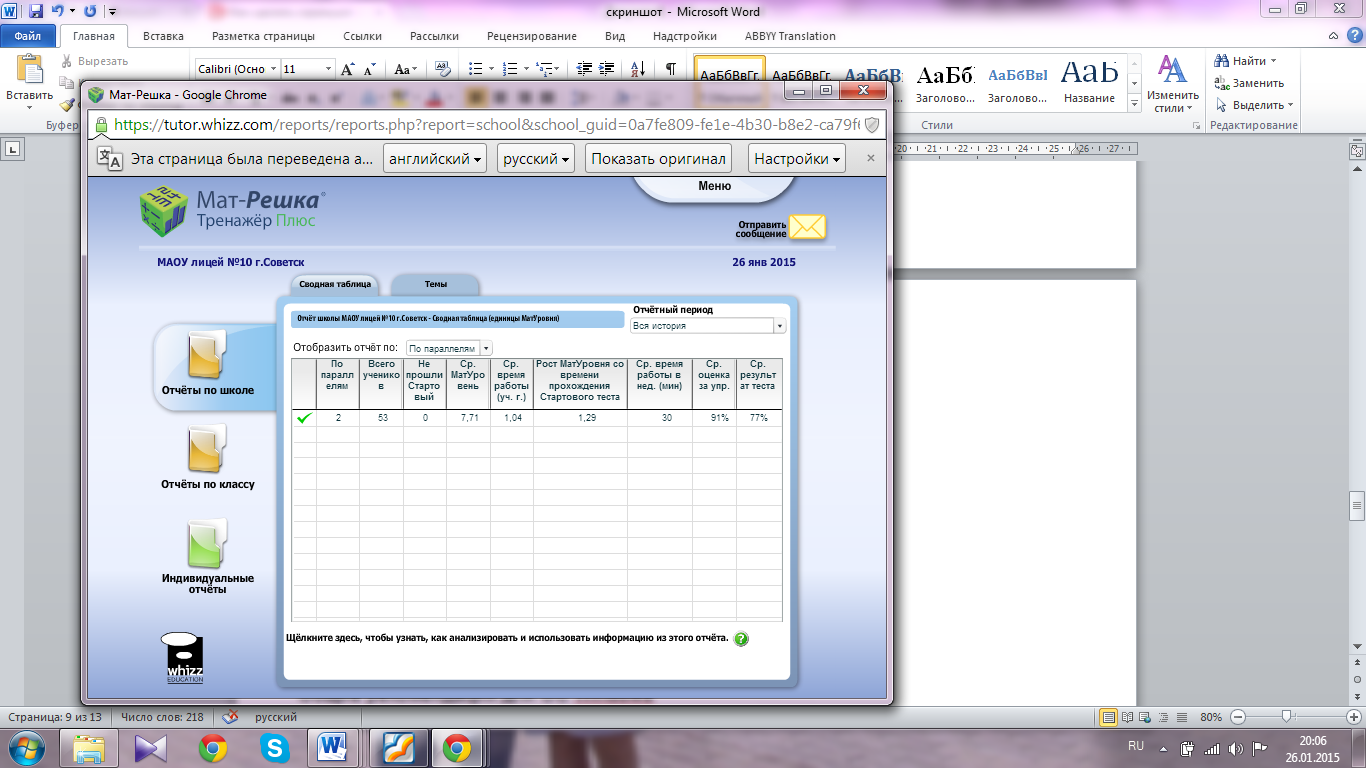Switch to the Page Layout ribbon tab
Viewport: 1366px width, 768px height.
(263, 36)
